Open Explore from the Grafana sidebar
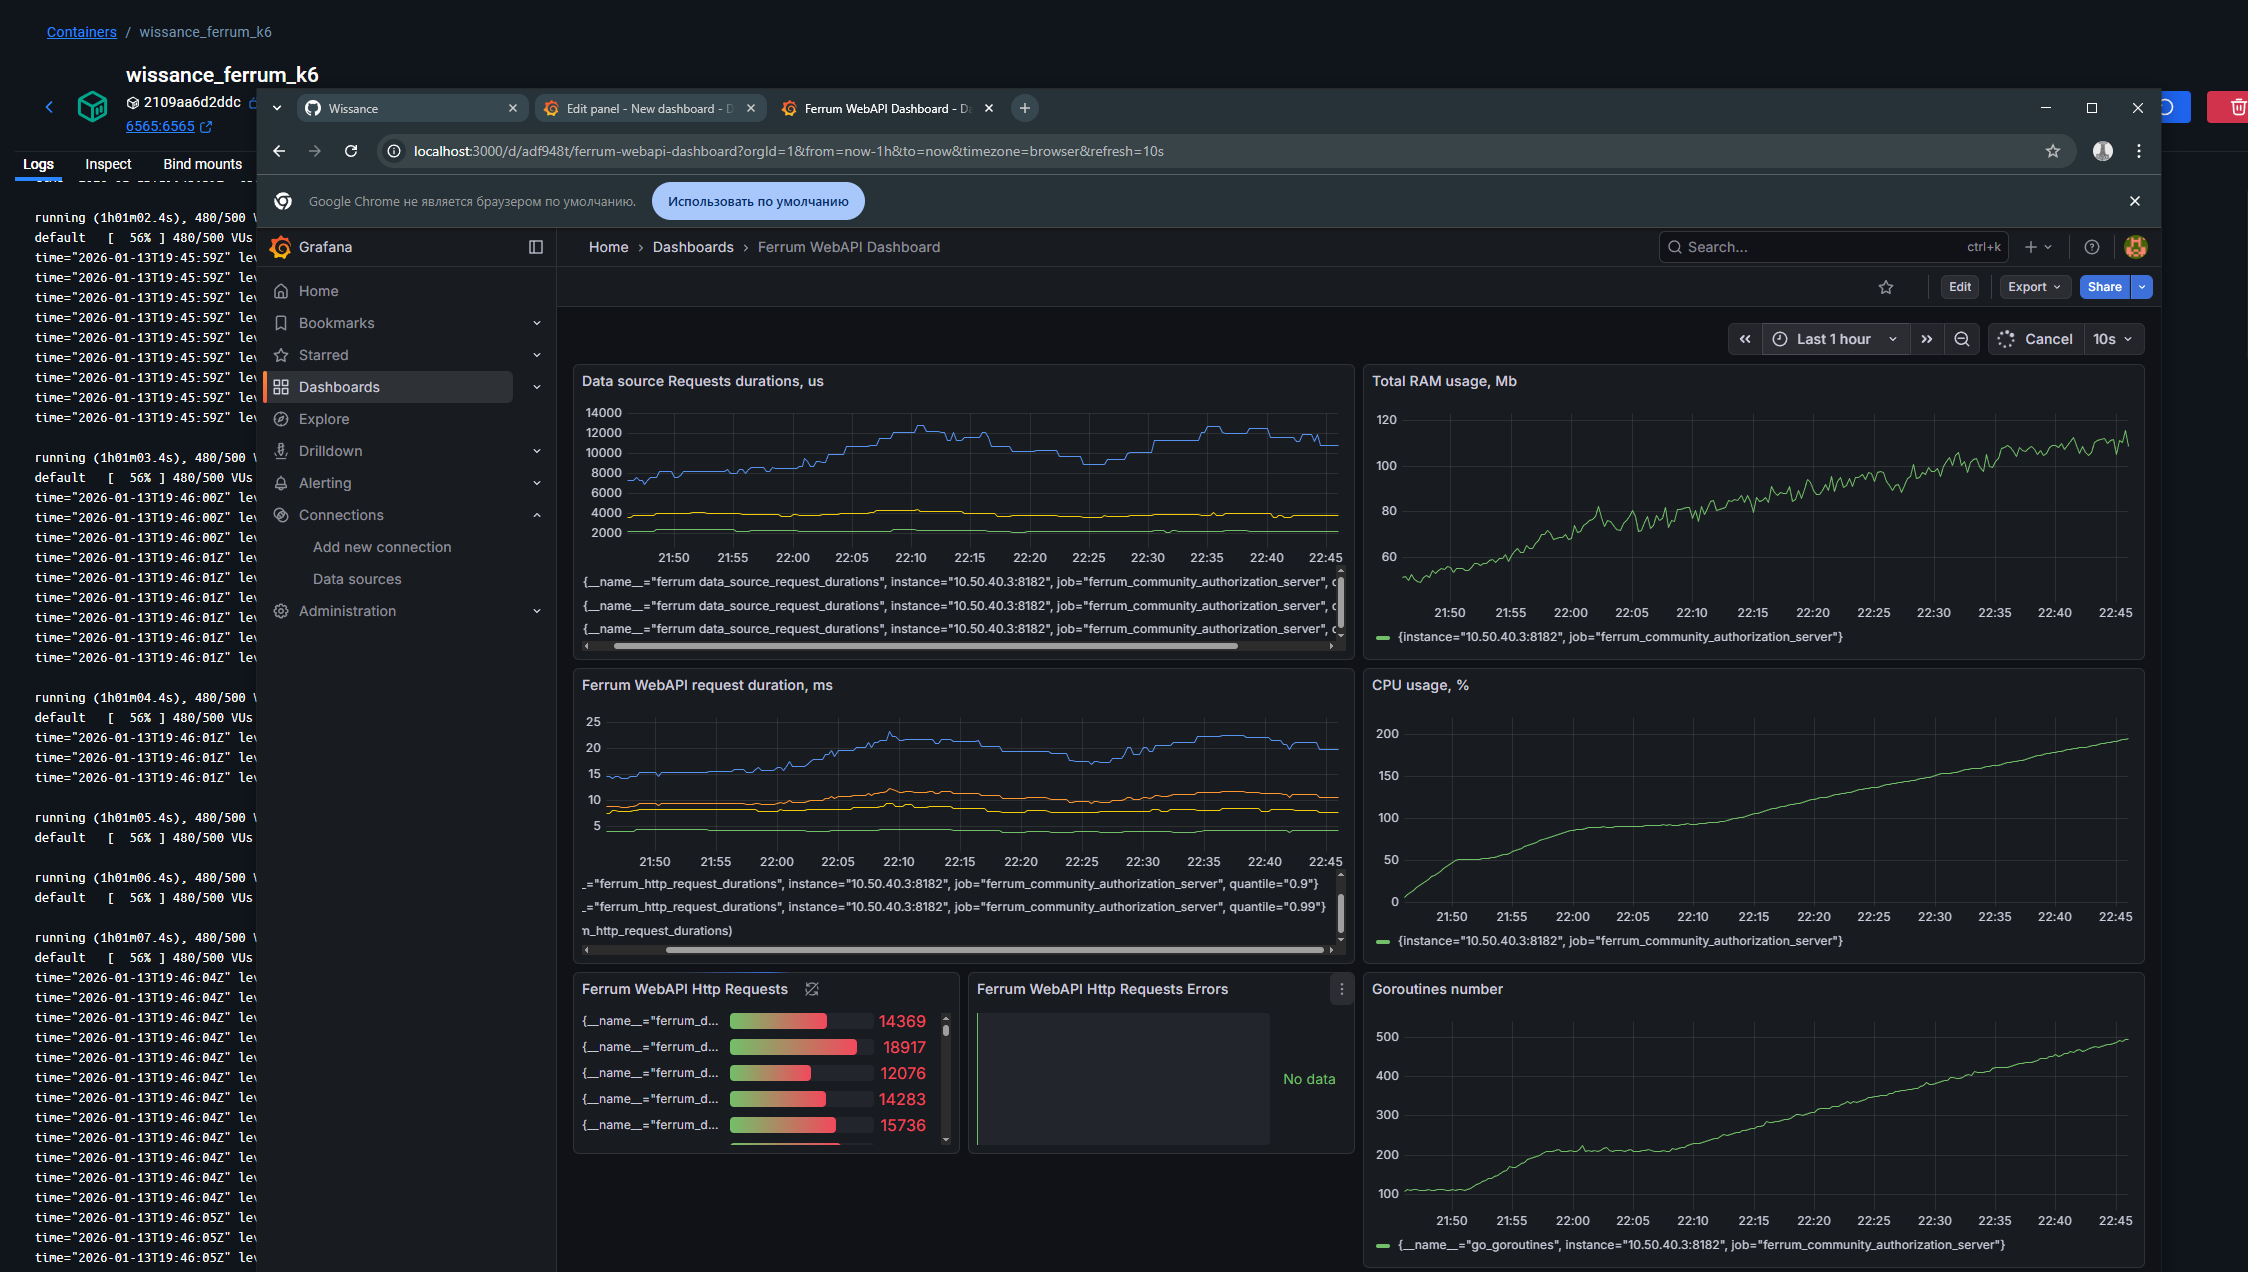Image resolution: width=2248 pixels, height=1272 pixels. coord(323,418)
